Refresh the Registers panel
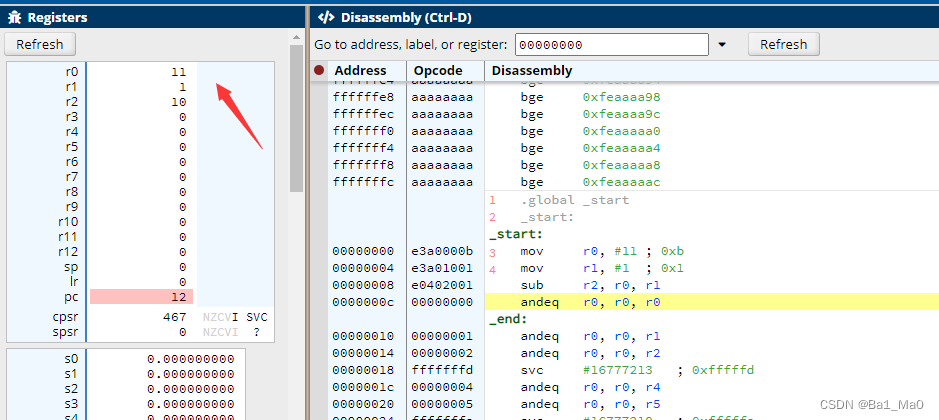The width and height of the screenshot is (939, 420). coord(40,44)
